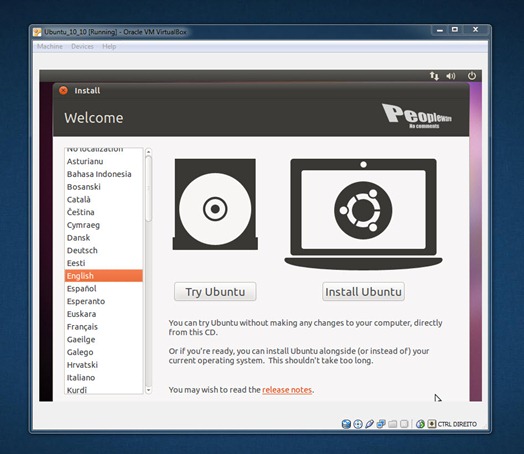
Task: Select Čeština language
Action: tap(104, 212)
